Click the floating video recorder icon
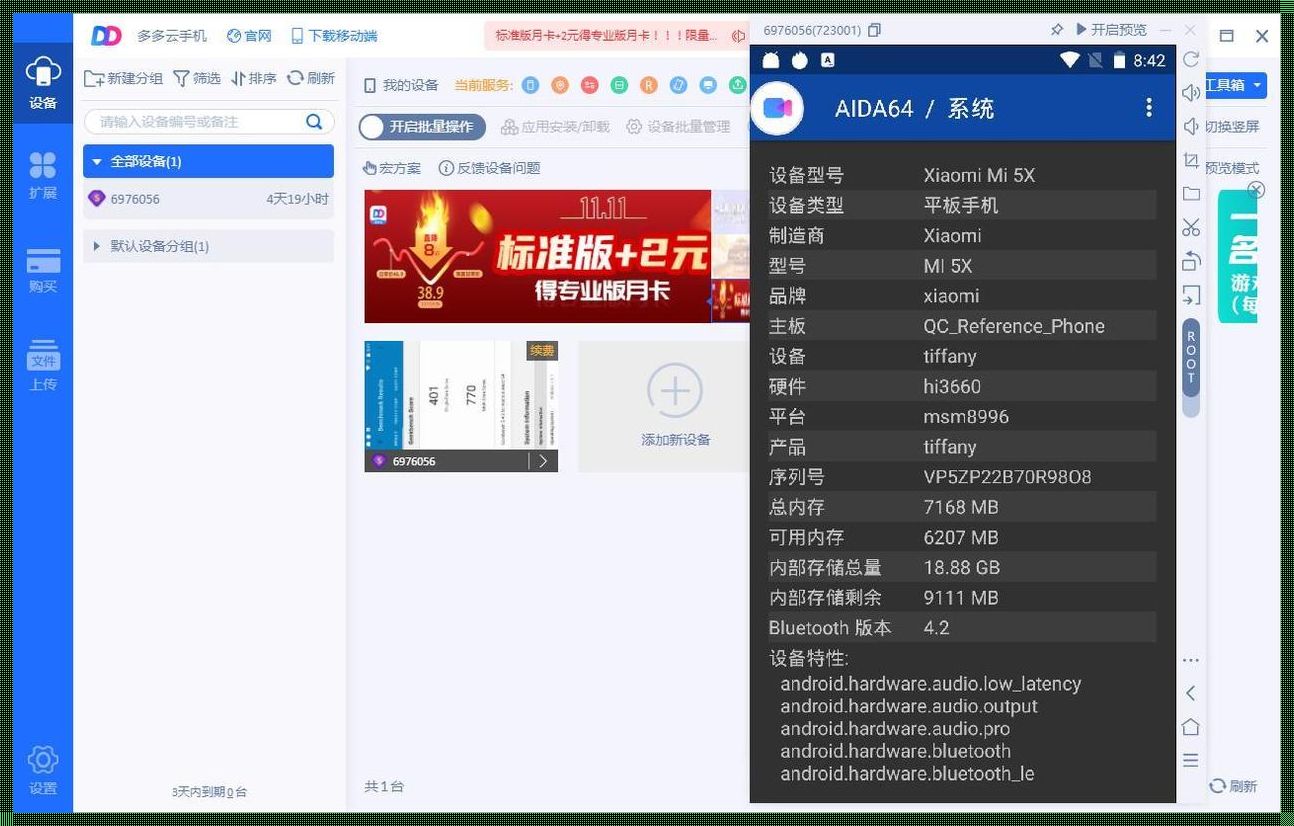 tap(777, 108)
